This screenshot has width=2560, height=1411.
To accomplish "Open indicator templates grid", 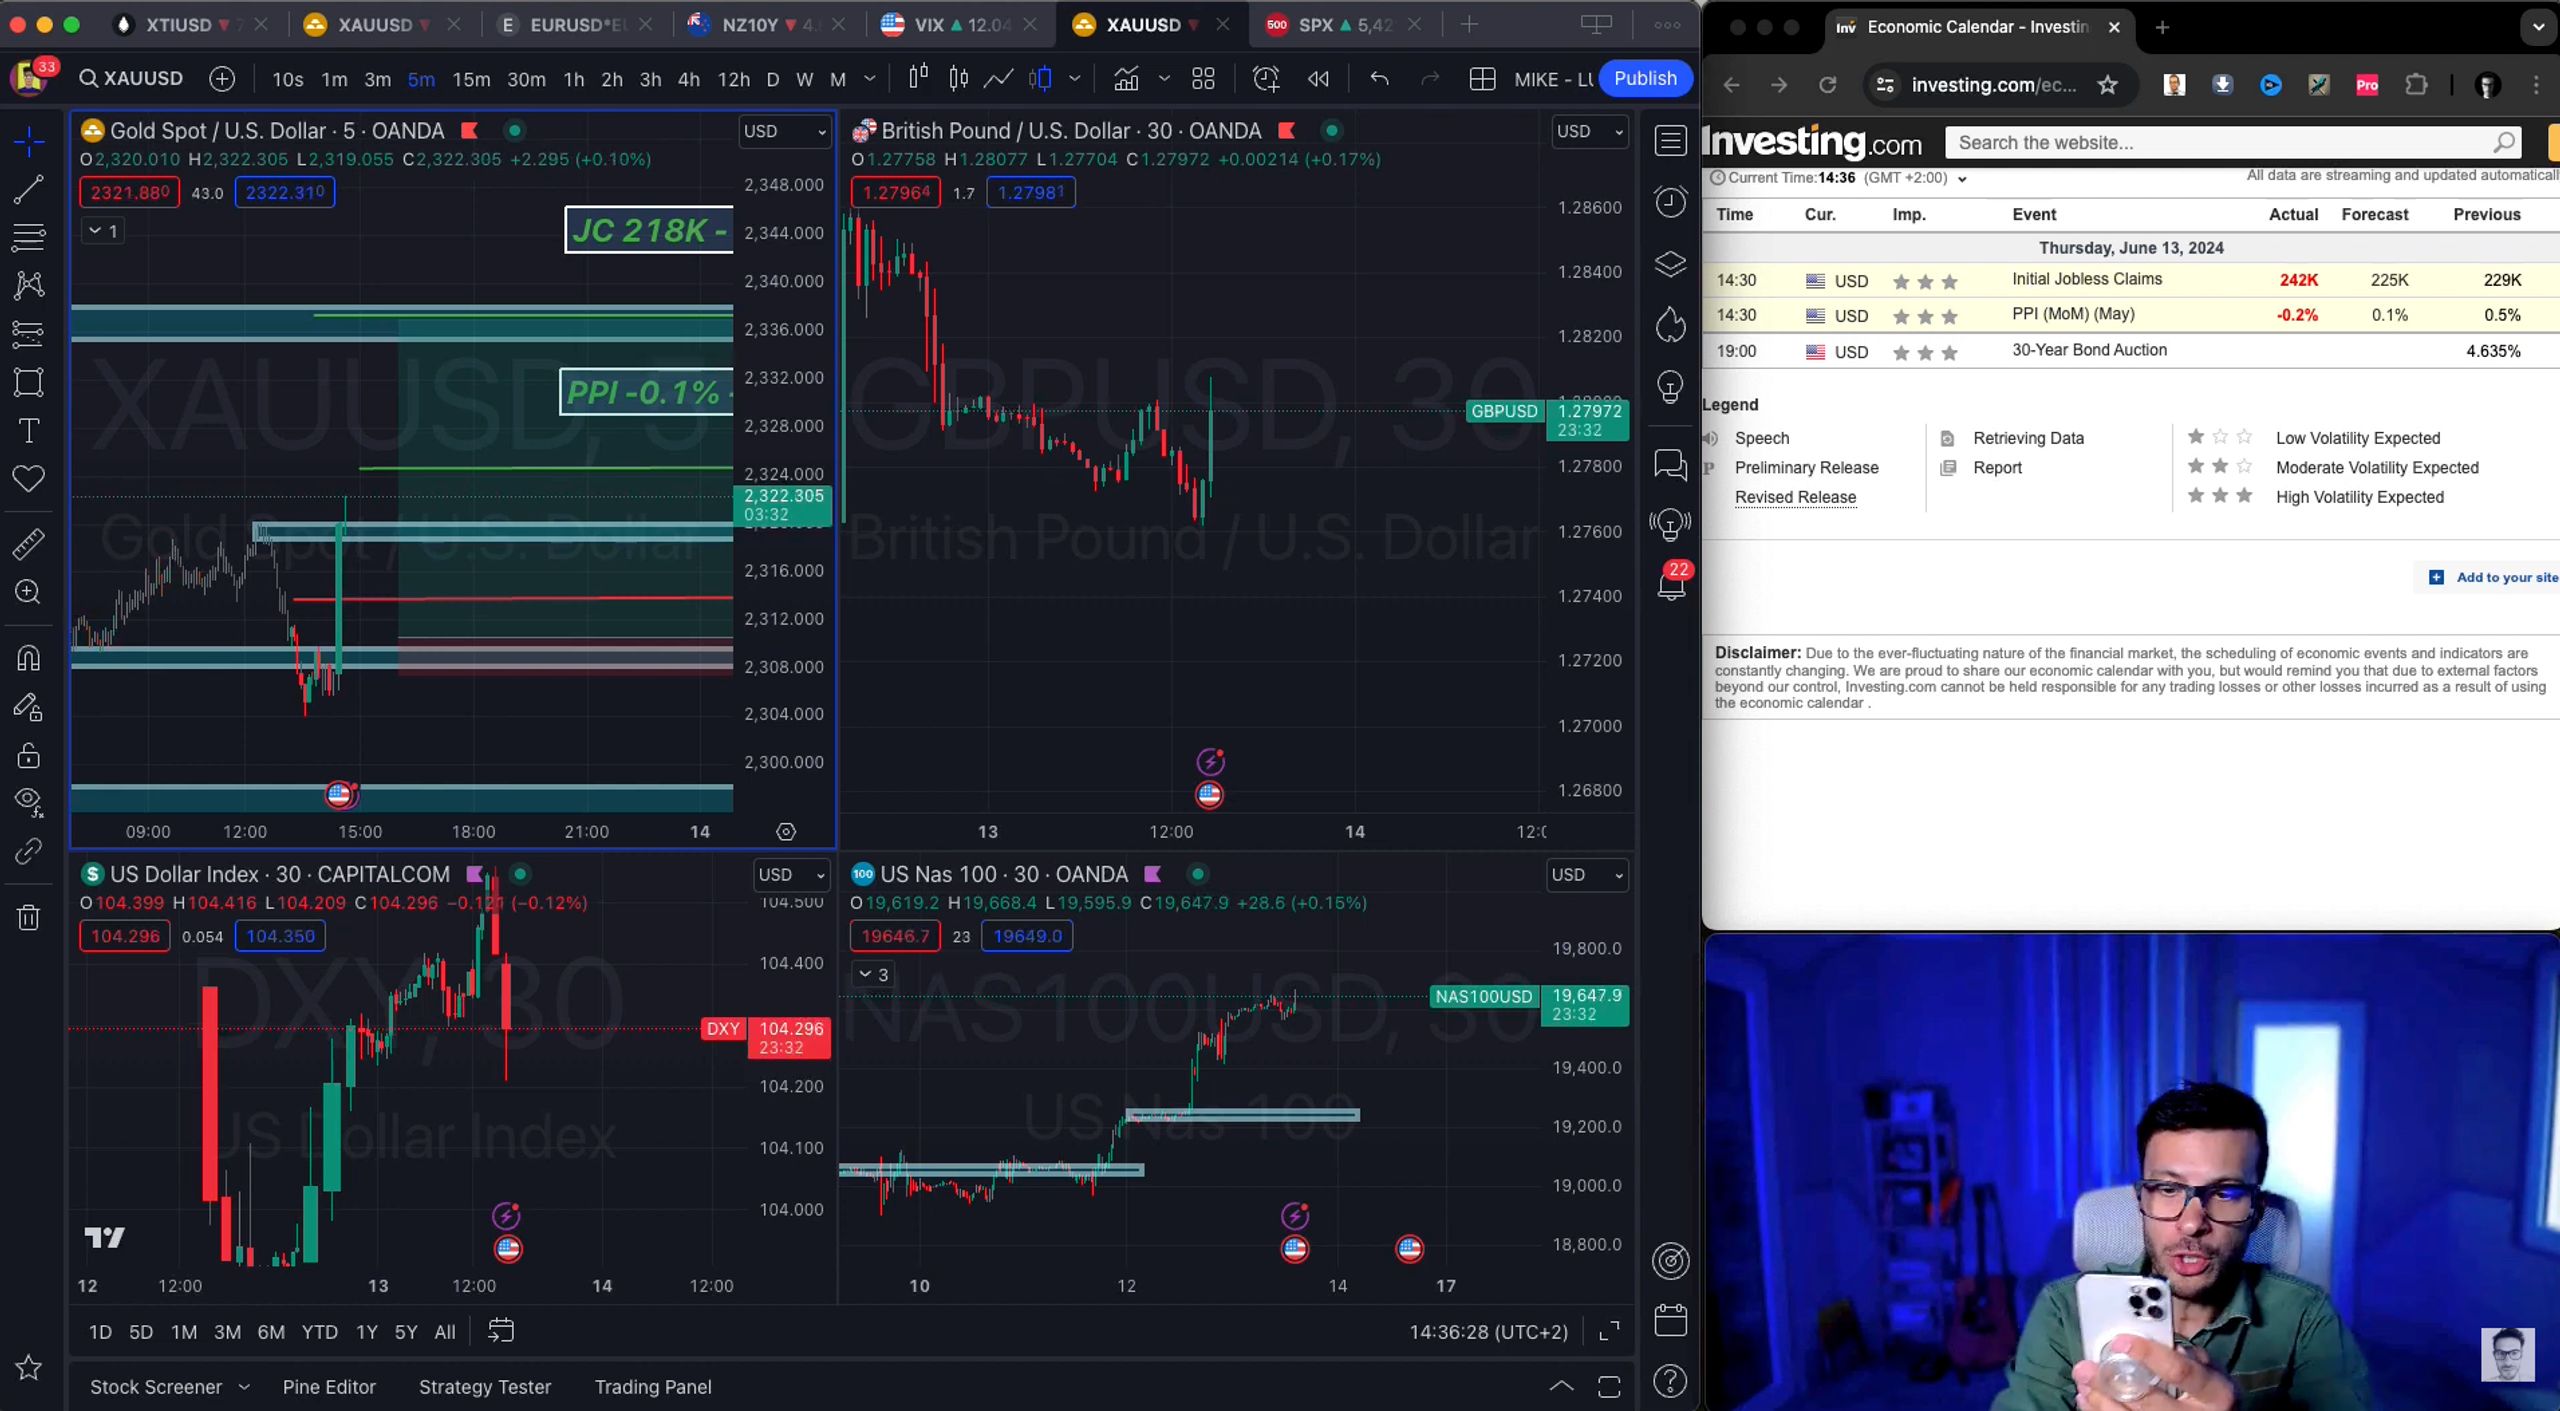I will [1204, 78].
